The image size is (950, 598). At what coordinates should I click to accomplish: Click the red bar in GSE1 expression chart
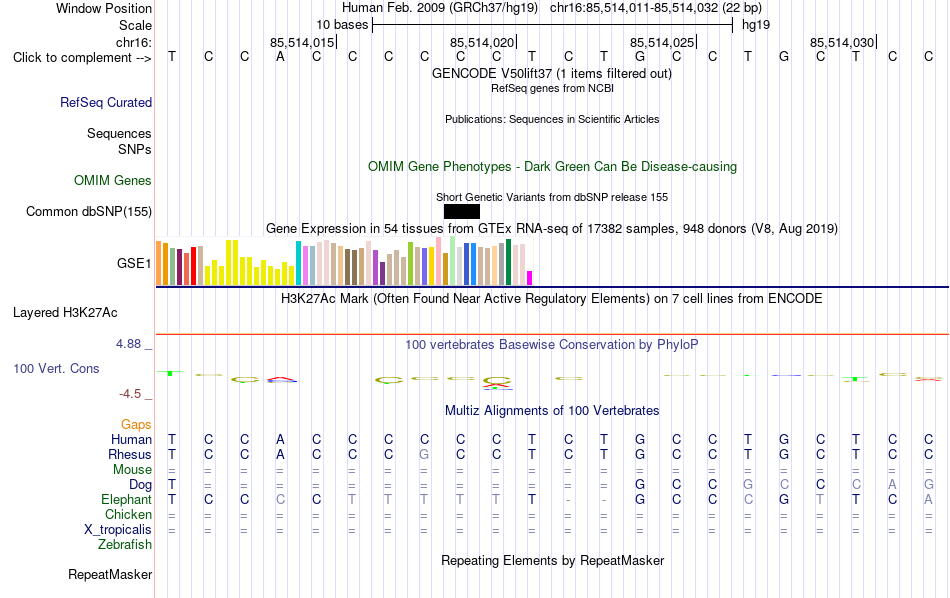click(193, 266)
